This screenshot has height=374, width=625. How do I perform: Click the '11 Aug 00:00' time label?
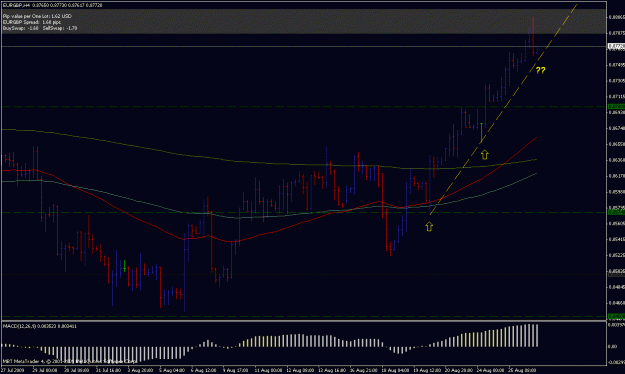268,370
